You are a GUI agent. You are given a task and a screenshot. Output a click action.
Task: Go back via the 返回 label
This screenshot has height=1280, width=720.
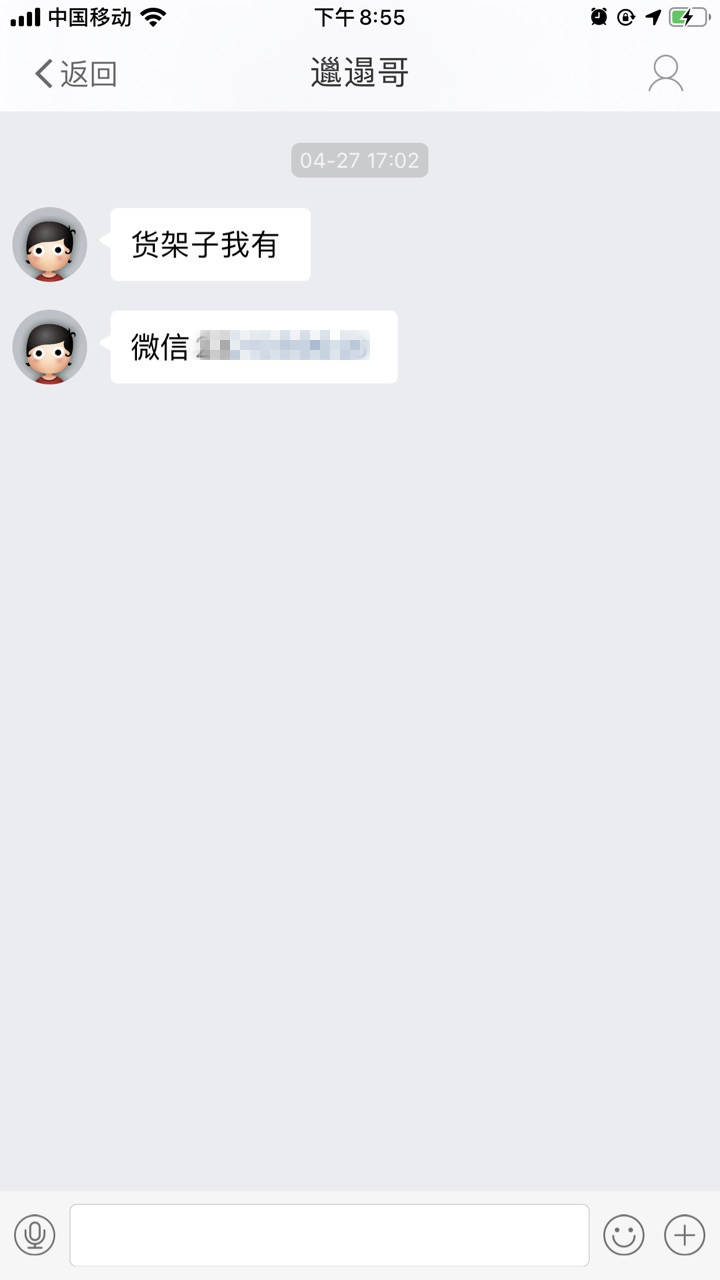(x=89, y=74)
